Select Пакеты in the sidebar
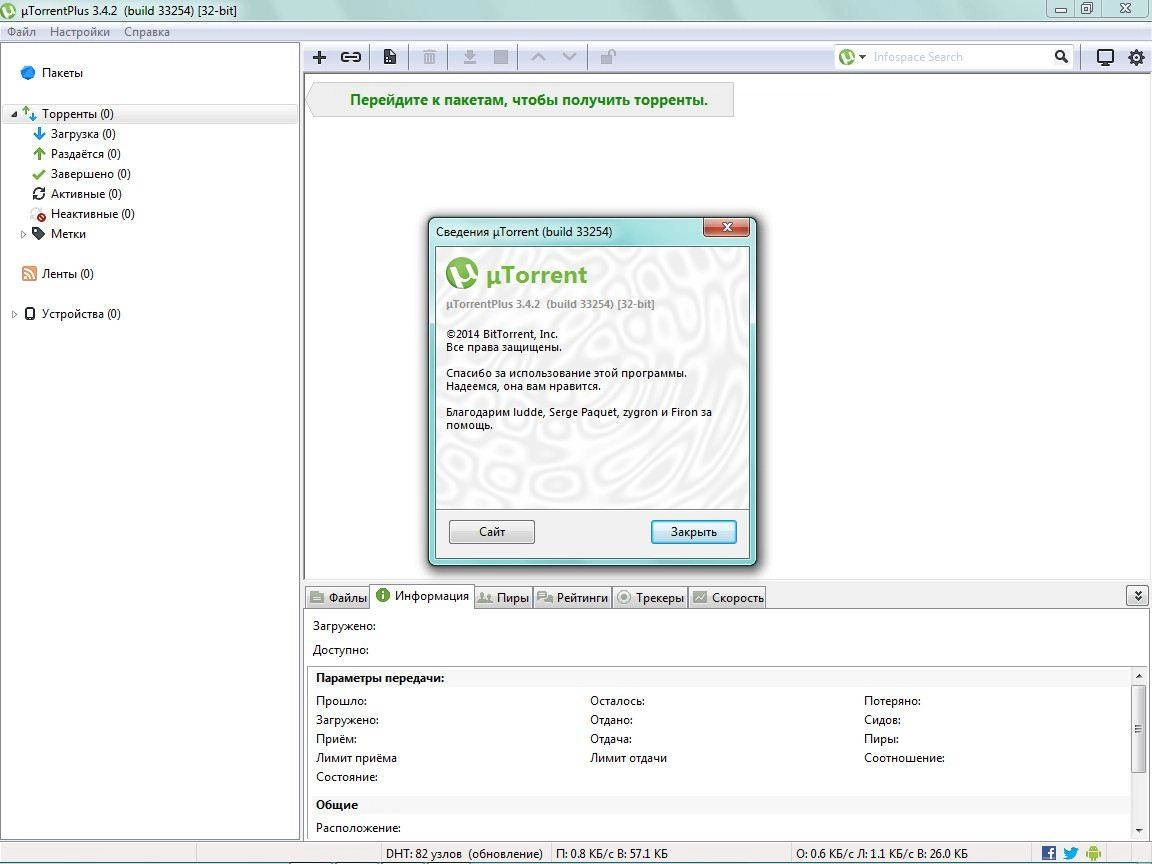This screenshot has width=1152, height=864. 62,73
